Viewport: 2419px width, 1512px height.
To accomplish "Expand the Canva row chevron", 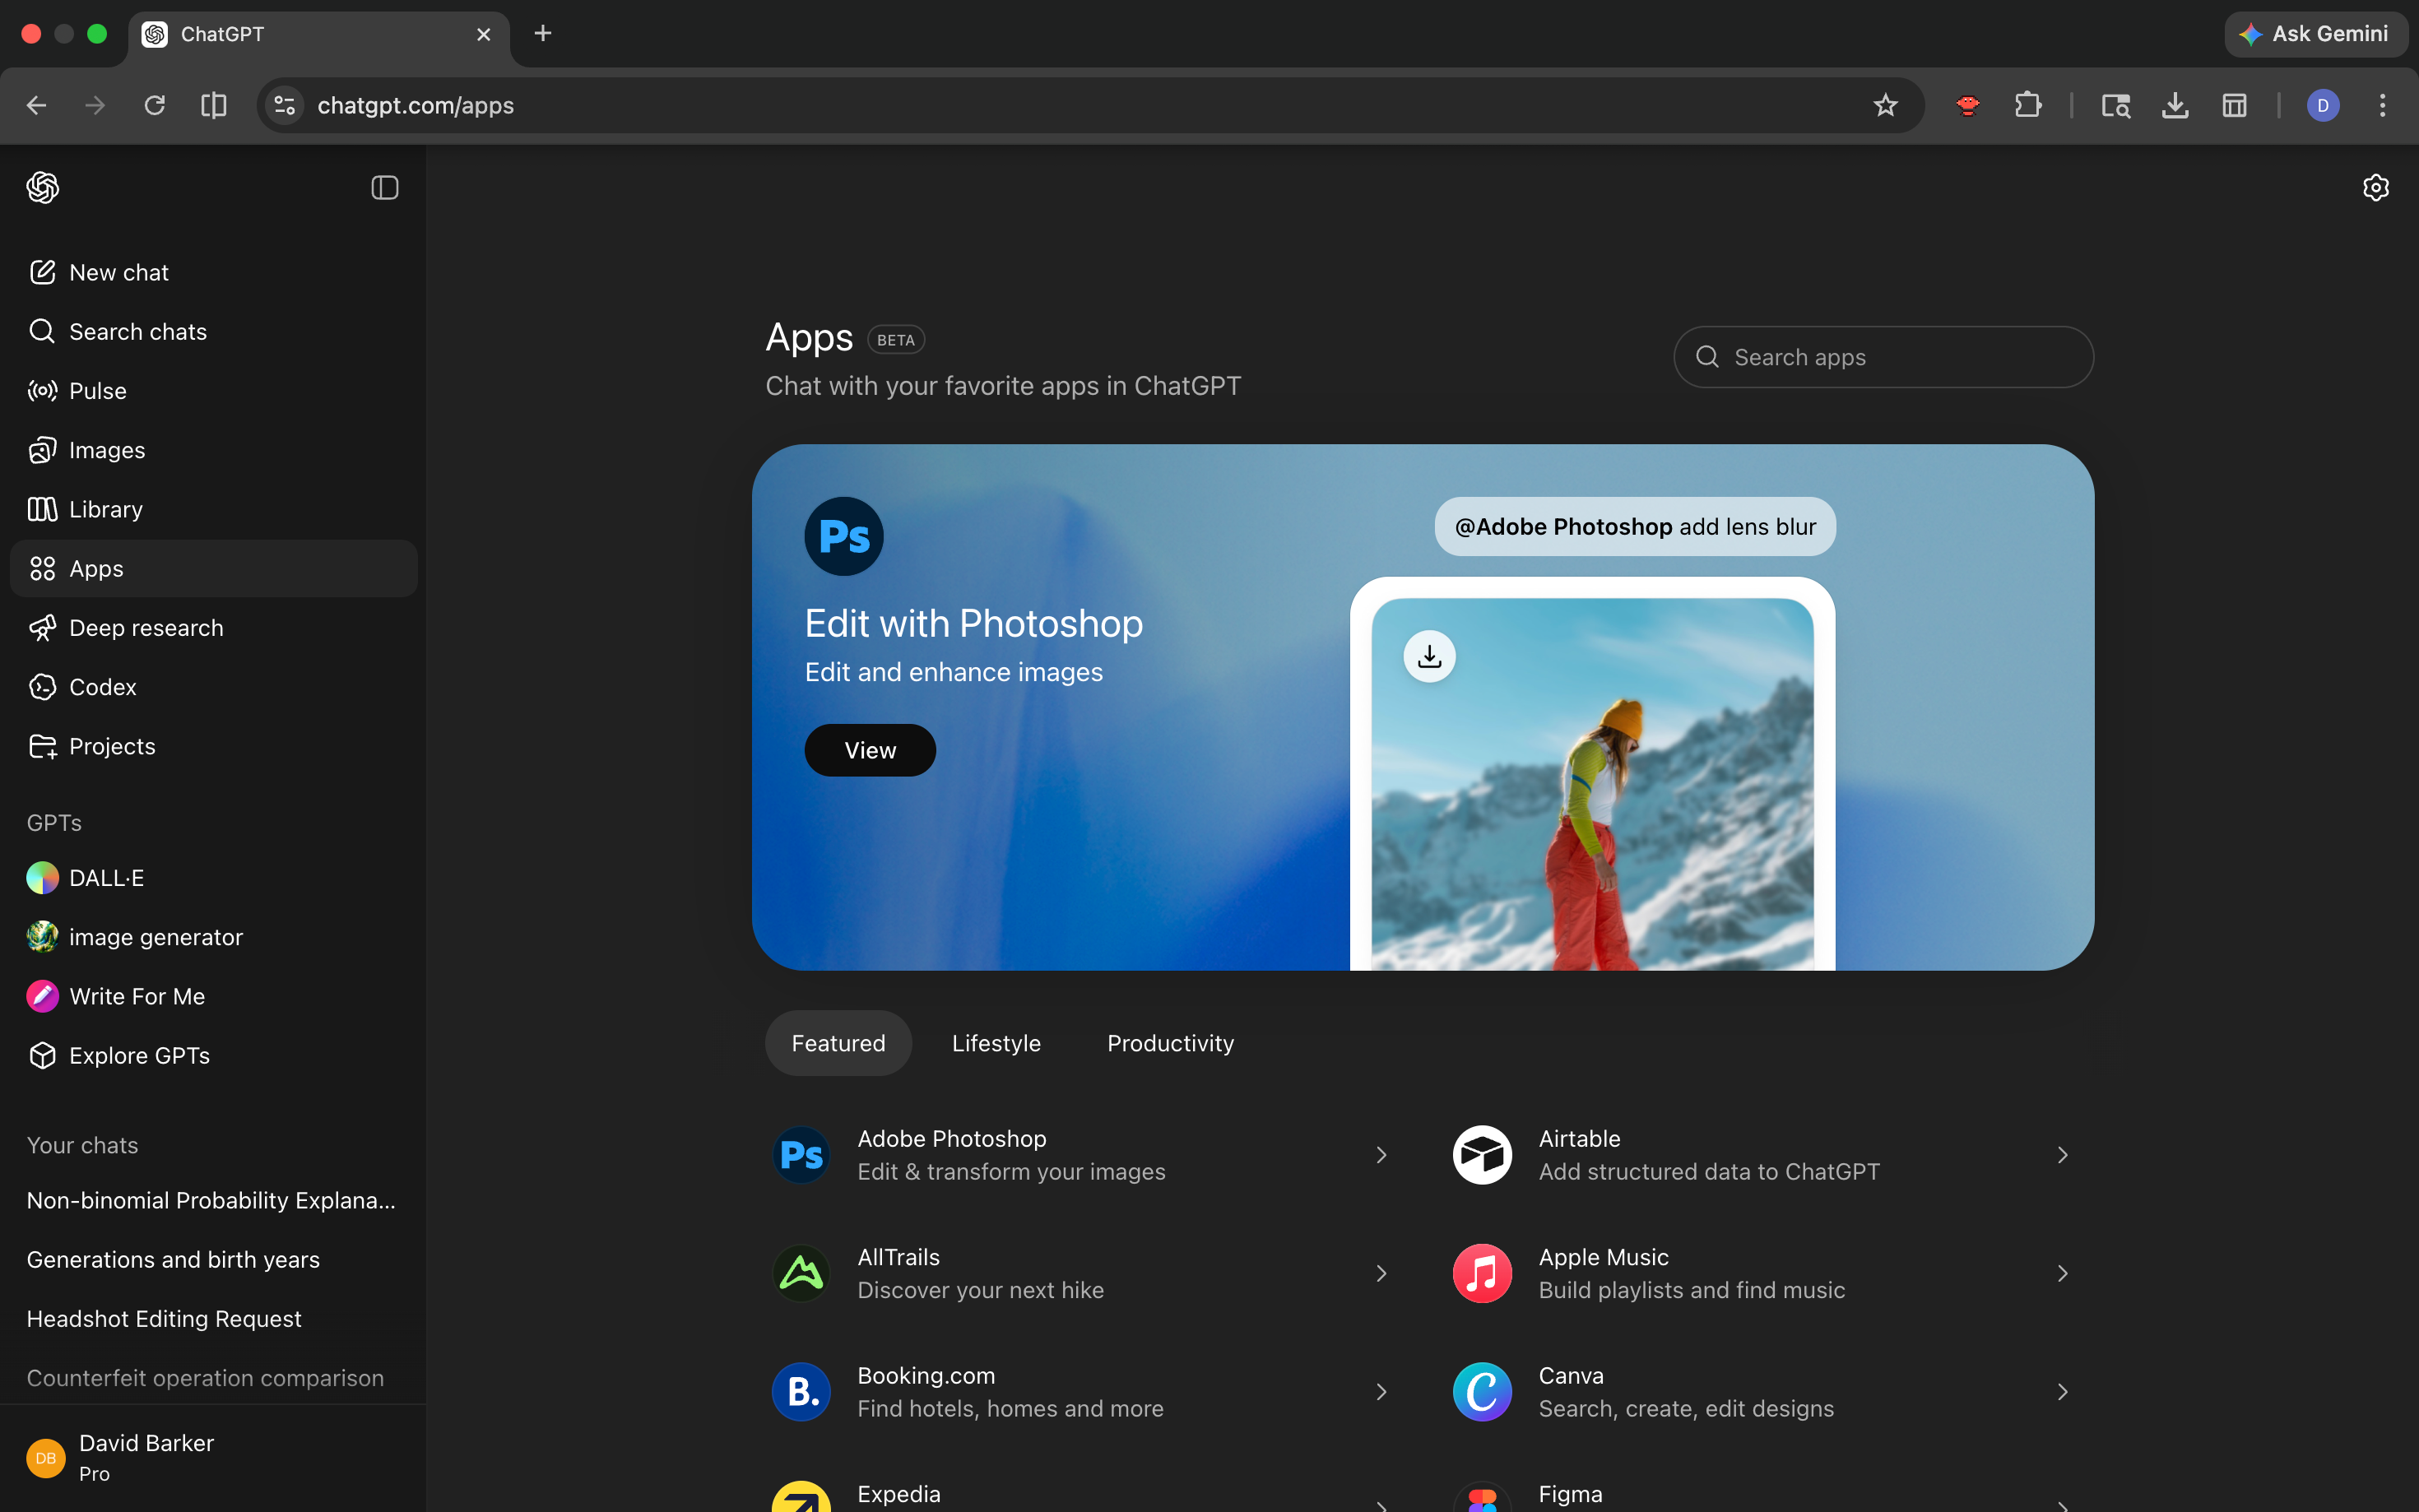I will pos(2062,1392).
